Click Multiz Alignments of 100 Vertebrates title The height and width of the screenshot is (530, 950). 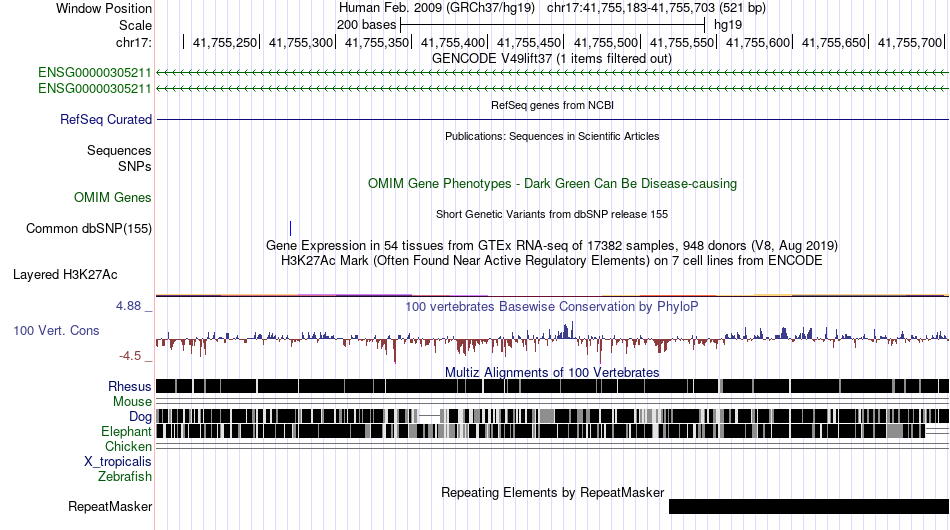pyautogui.click(x=552, y=372)
